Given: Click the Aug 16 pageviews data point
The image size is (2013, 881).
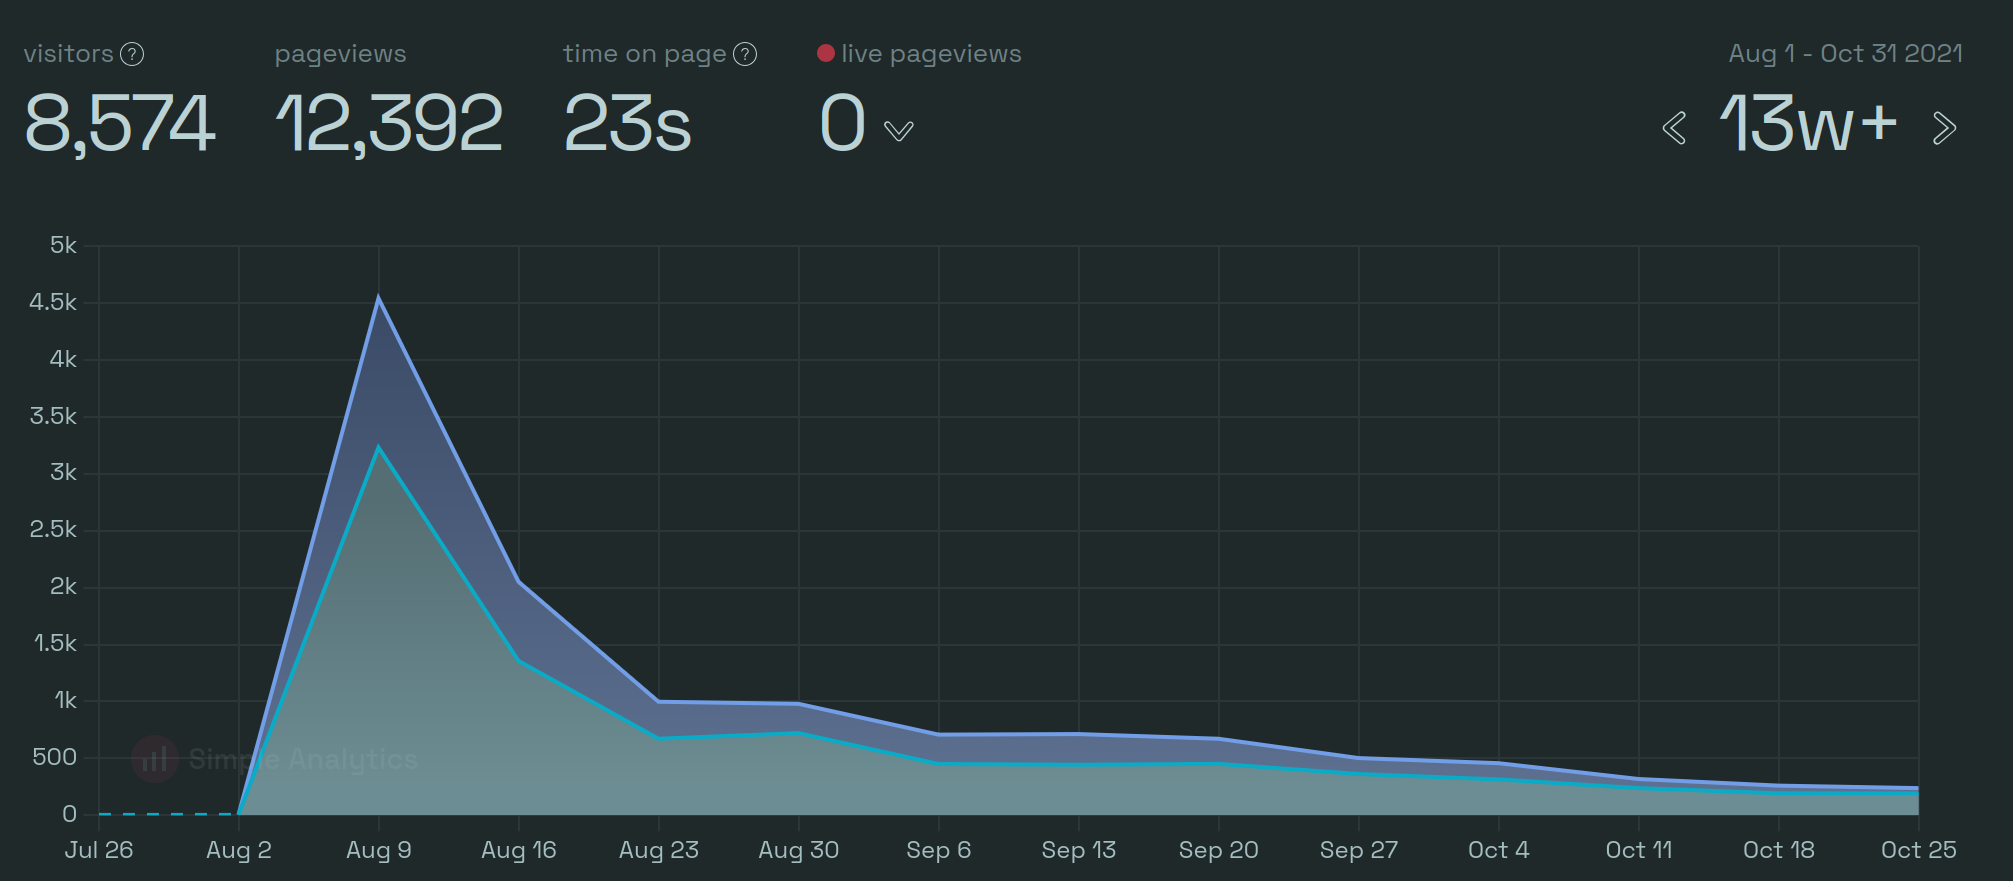Looking at the screenshot, I should pyautogui.click(x=518, y=581).
